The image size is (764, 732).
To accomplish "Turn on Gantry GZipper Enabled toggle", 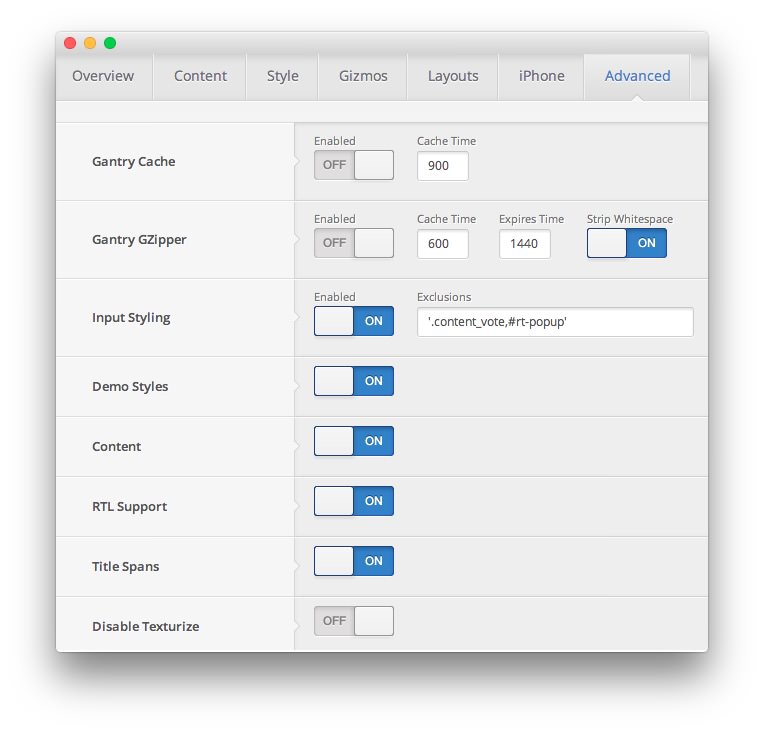I will coord(354,243).
